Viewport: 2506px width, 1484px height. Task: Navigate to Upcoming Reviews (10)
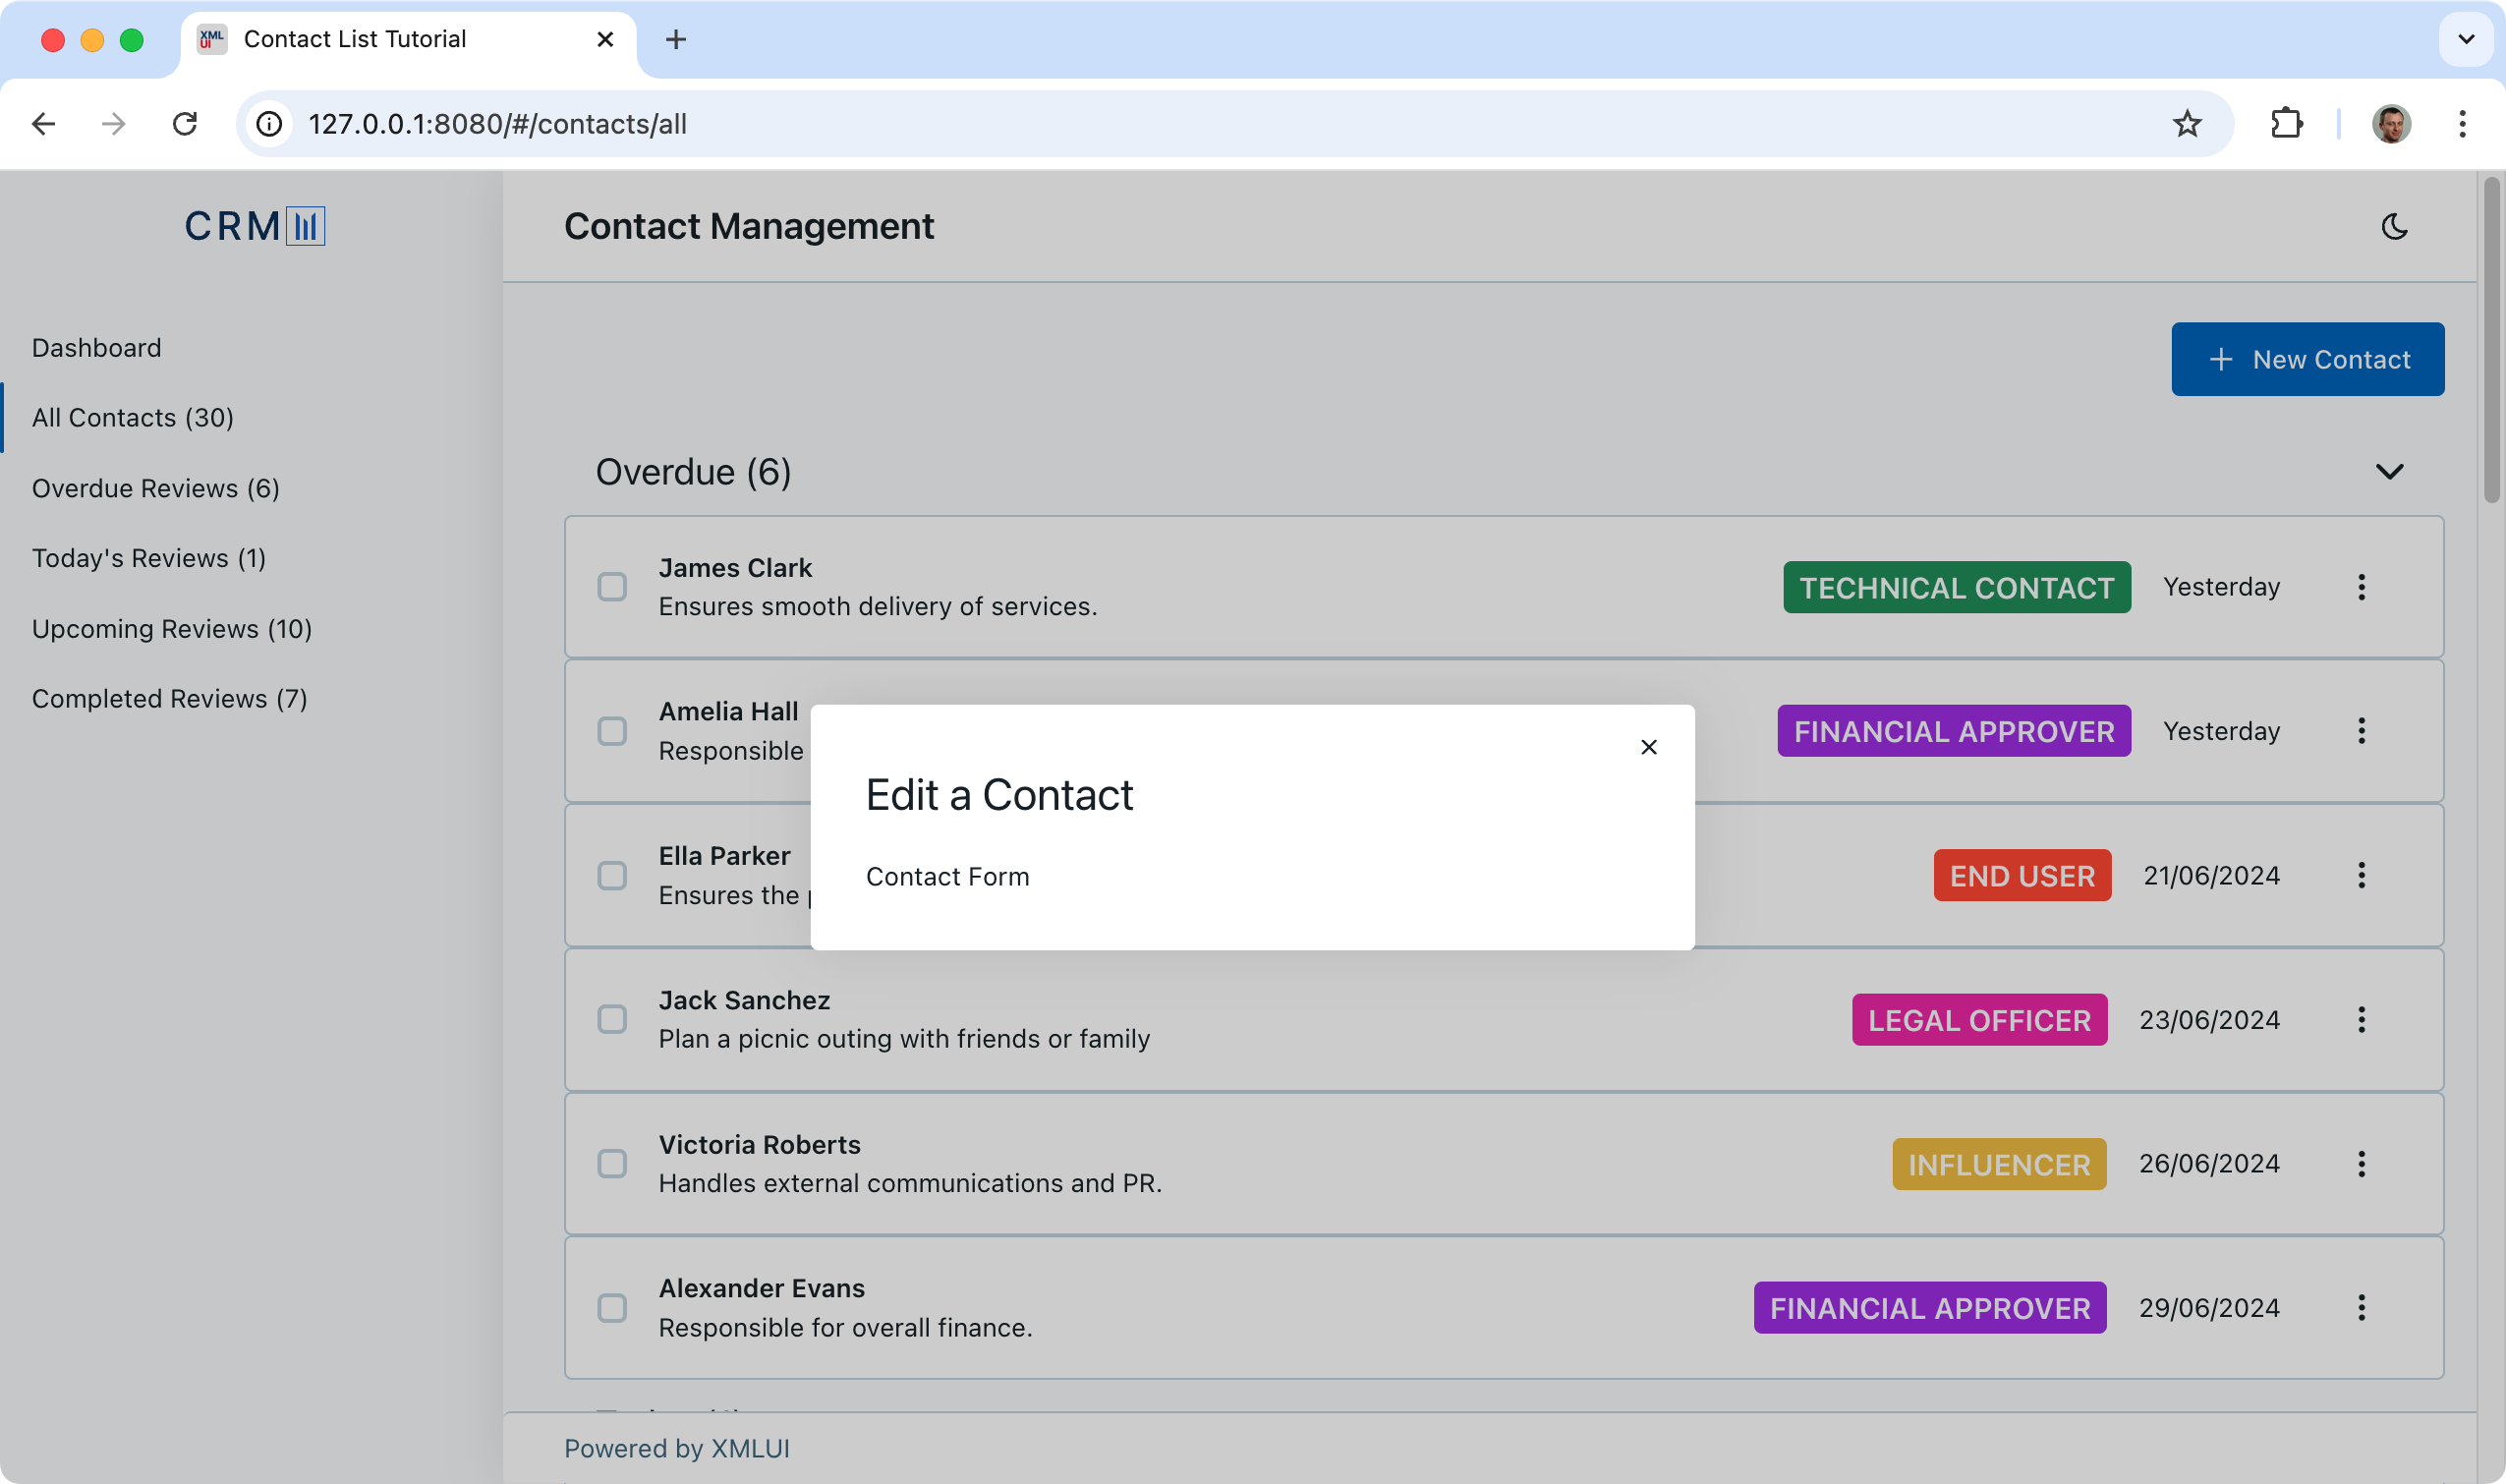172,629
